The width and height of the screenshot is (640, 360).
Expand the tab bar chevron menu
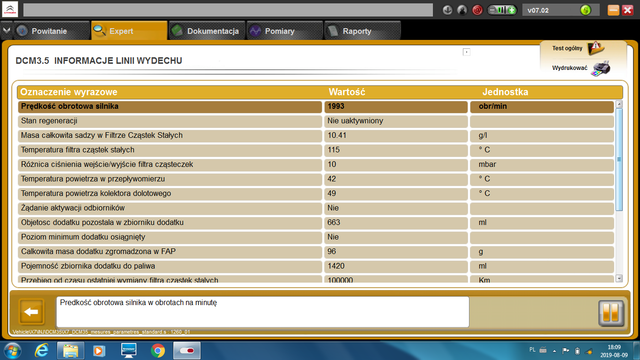[x=7, y=31]
